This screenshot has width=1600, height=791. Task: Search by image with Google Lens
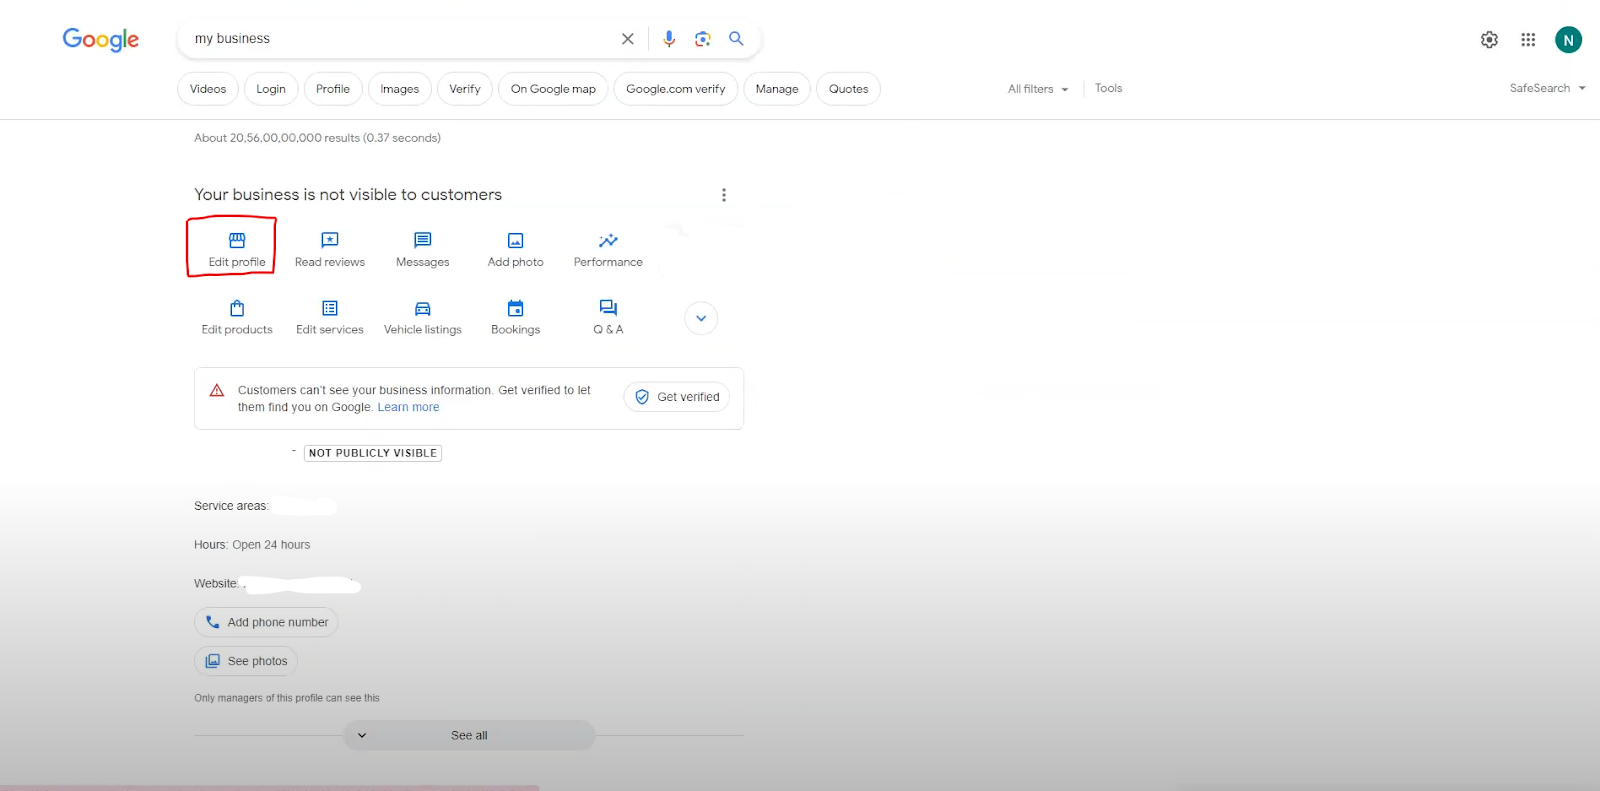[703, 39]
